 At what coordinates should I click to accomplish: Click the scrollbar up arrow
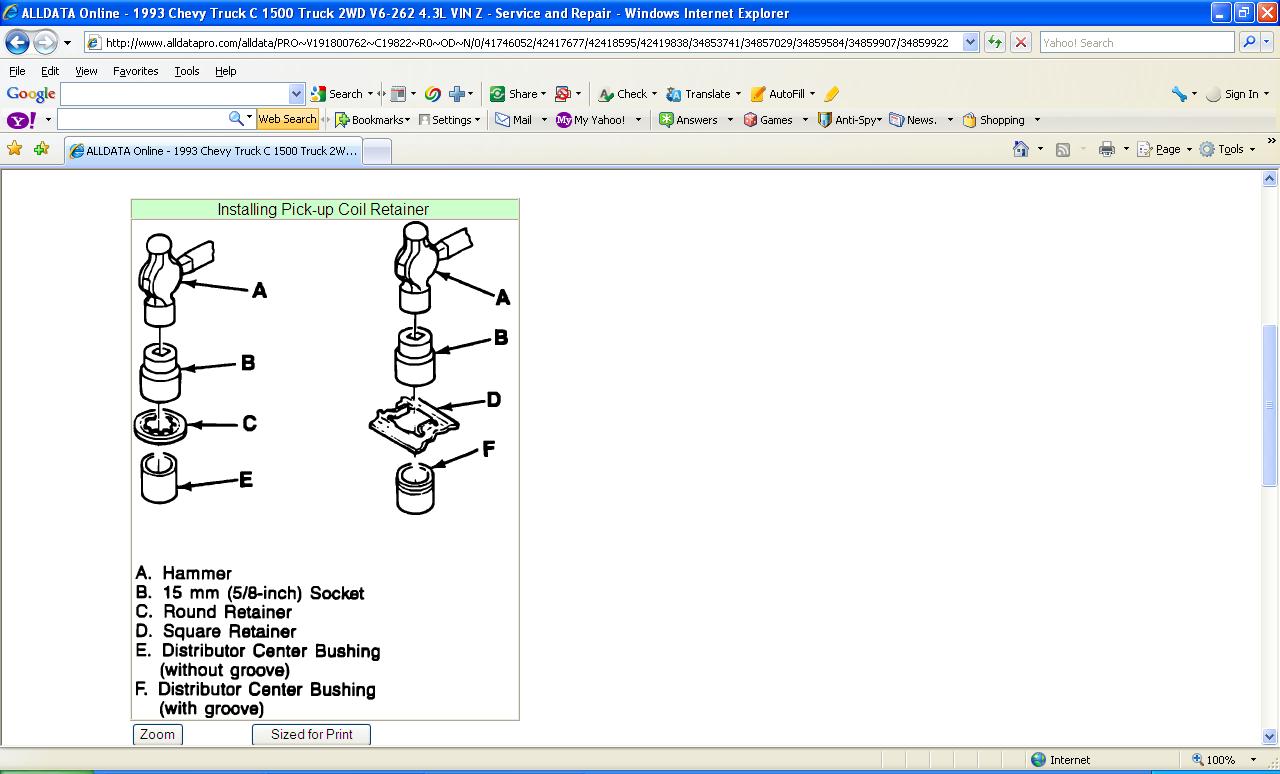click(x=1270, y=179)
